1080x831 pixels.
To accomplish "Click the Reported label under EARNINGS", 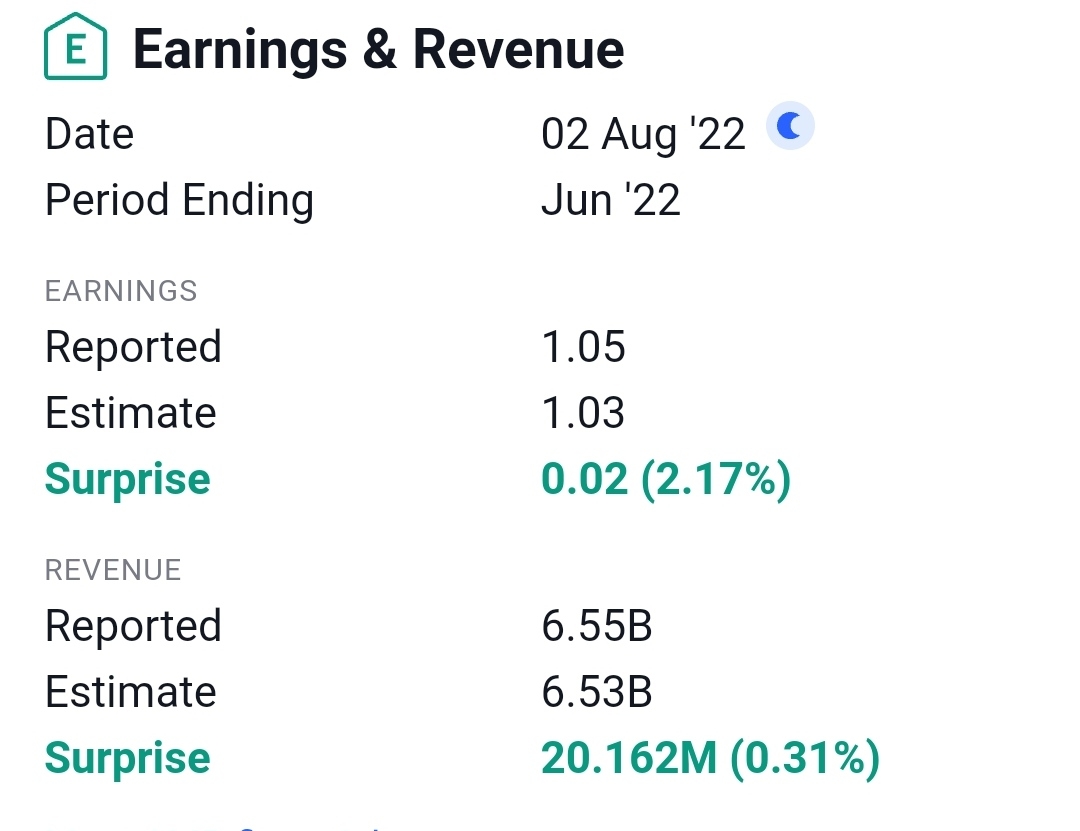I will [x=133, y=347].
